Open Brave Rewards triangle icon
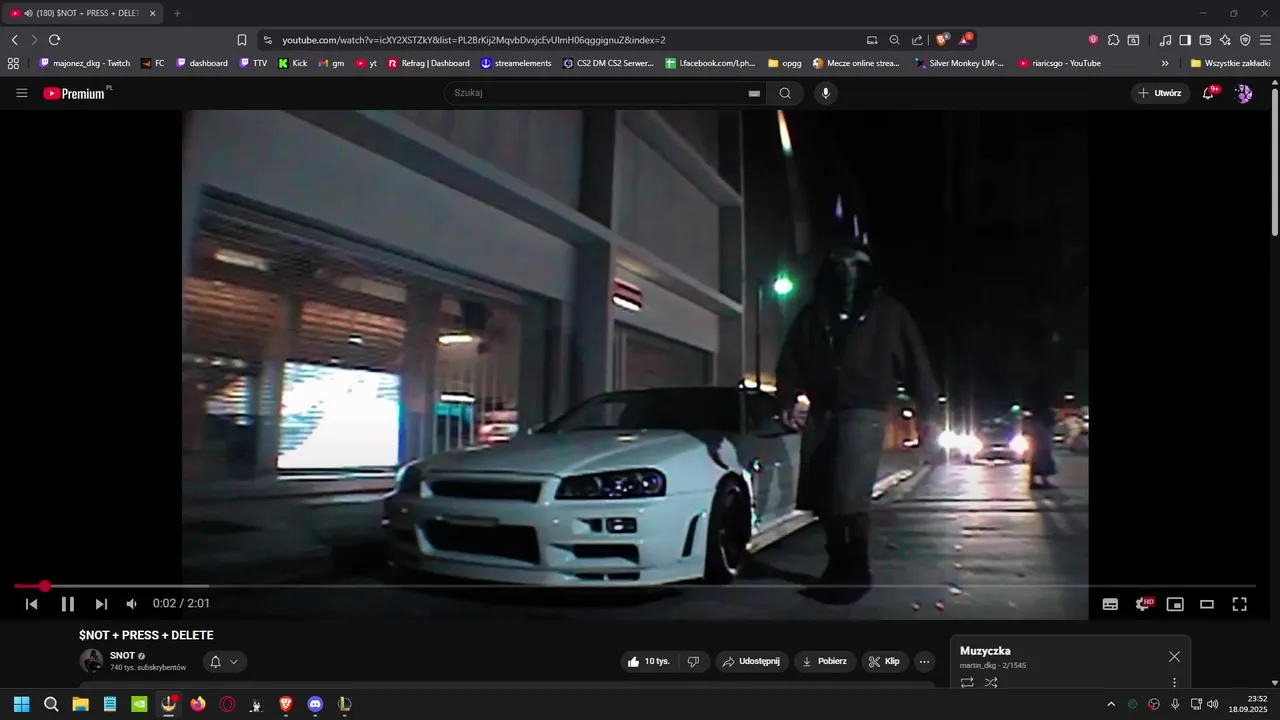This screenshot has width=1280, height=720. point(965,40)
